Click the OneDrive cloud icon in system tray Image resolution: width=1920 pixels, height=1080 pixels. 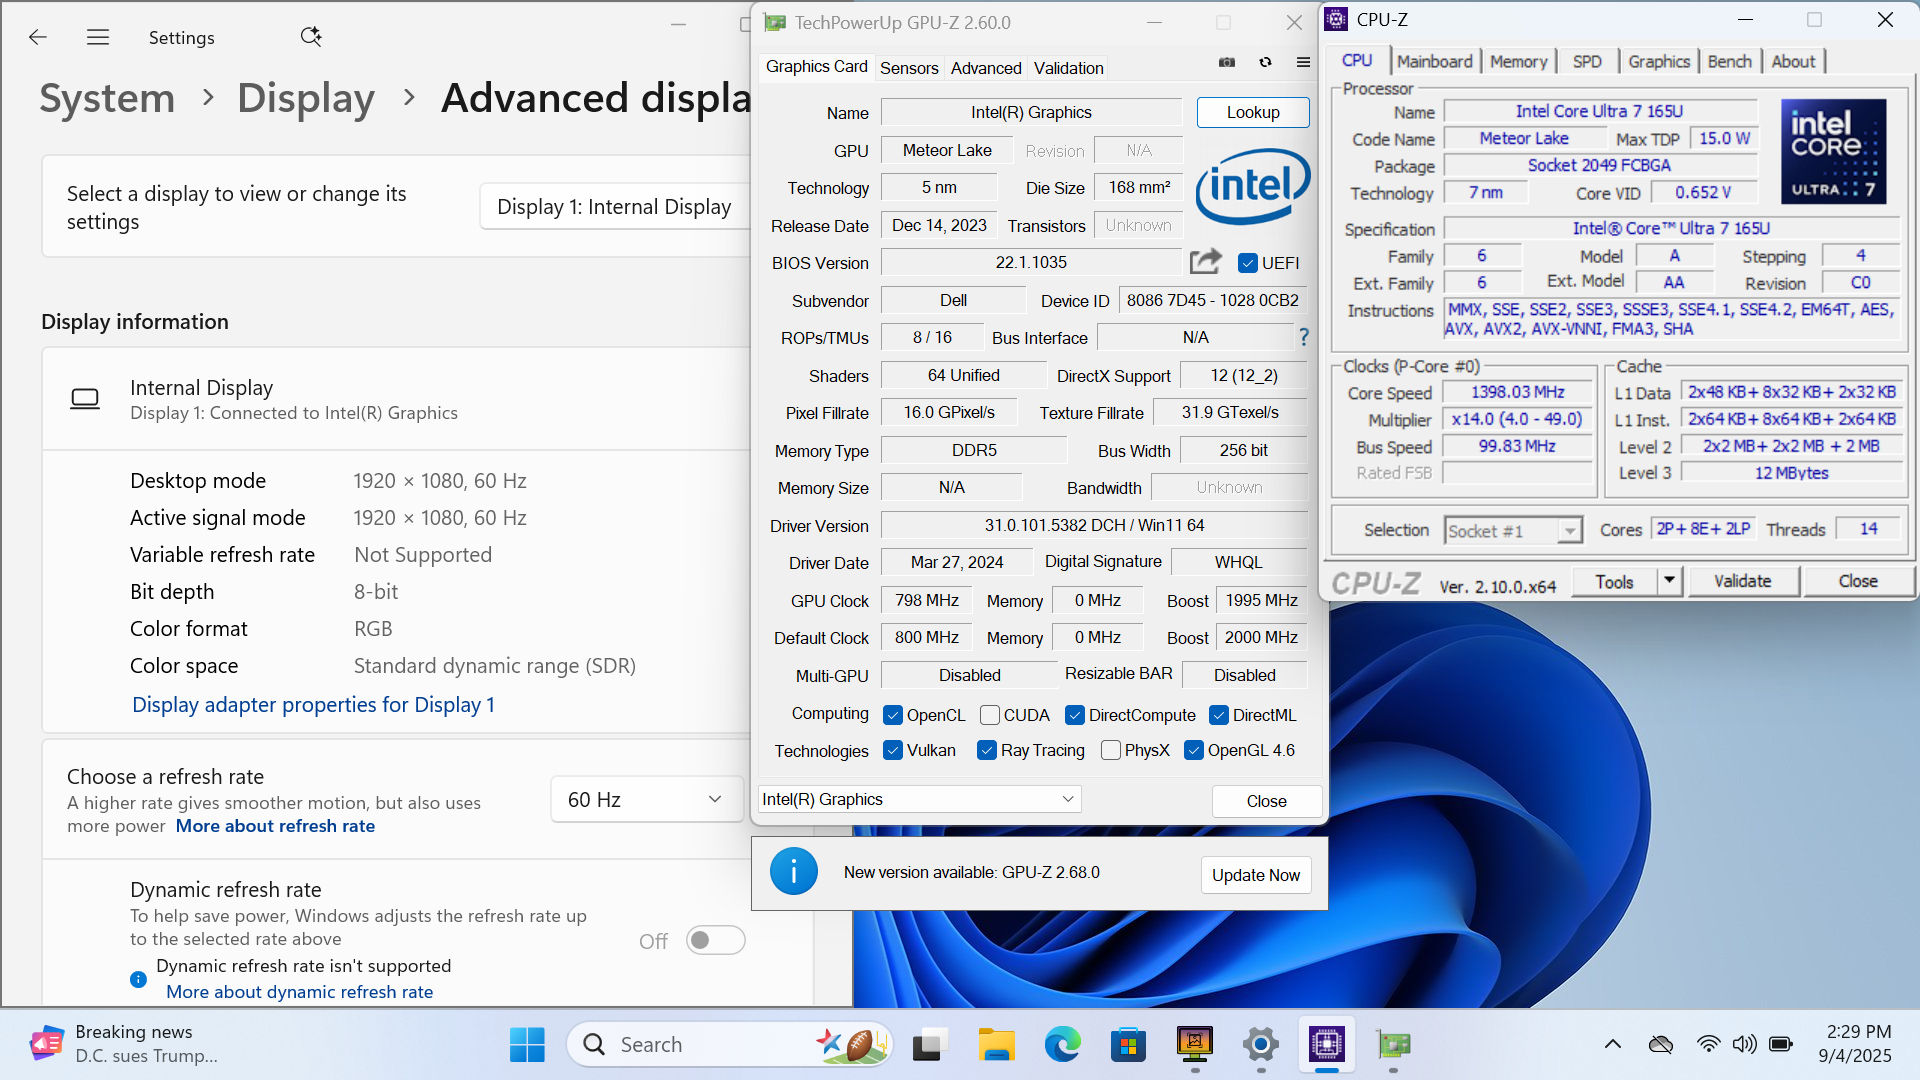pos(1661,1045)
